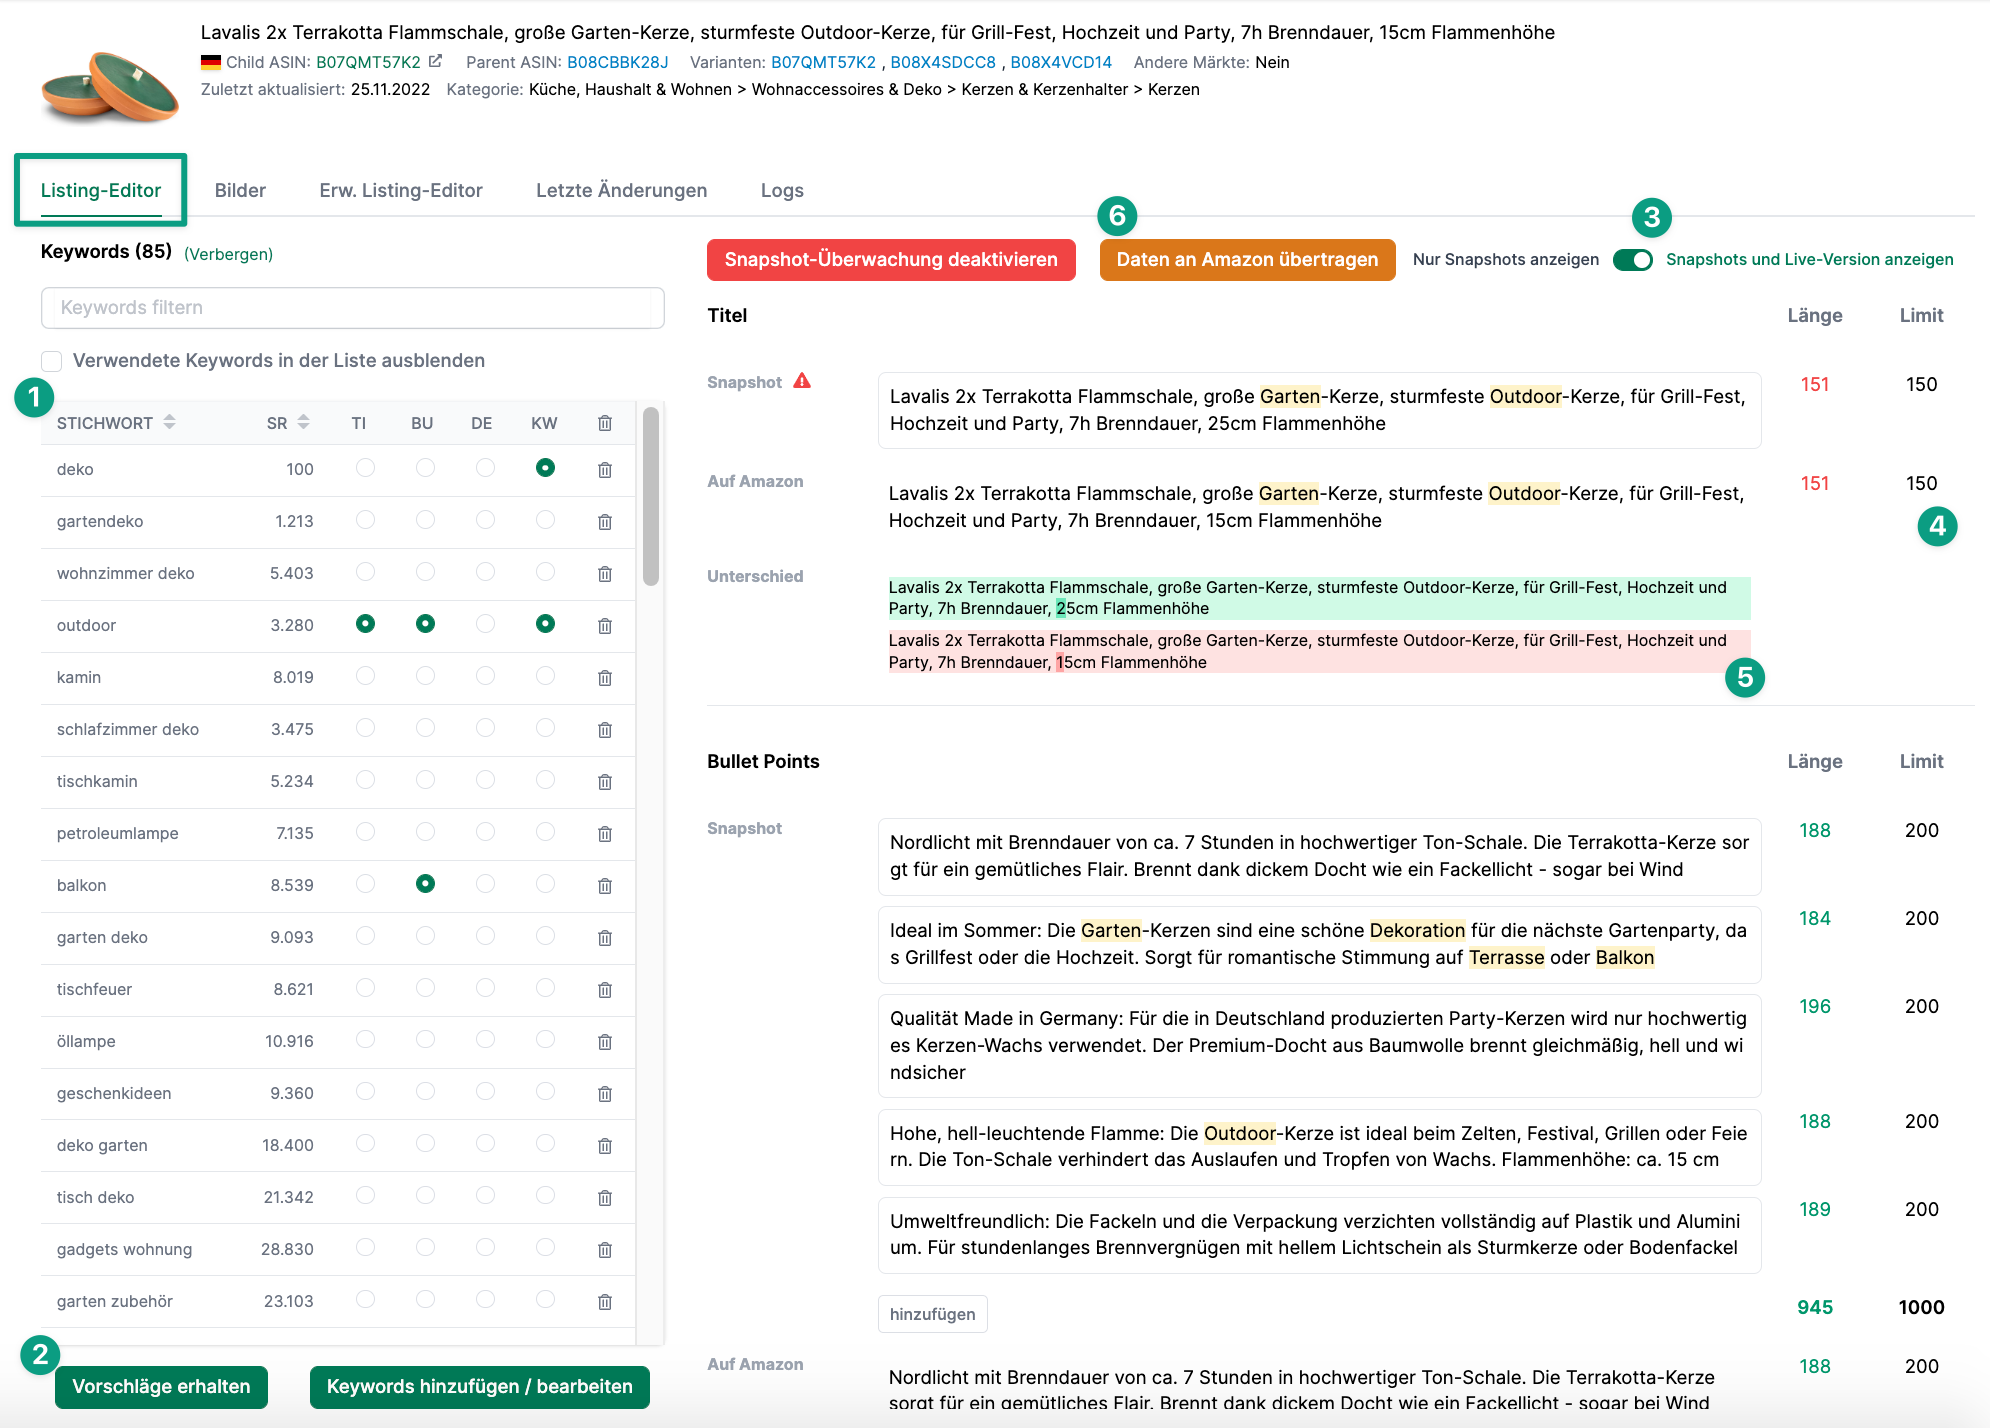This screenshot has width=1990, height=1428.
Task: Delete the balkon keyword row
Action: click(x=605, y=886)
